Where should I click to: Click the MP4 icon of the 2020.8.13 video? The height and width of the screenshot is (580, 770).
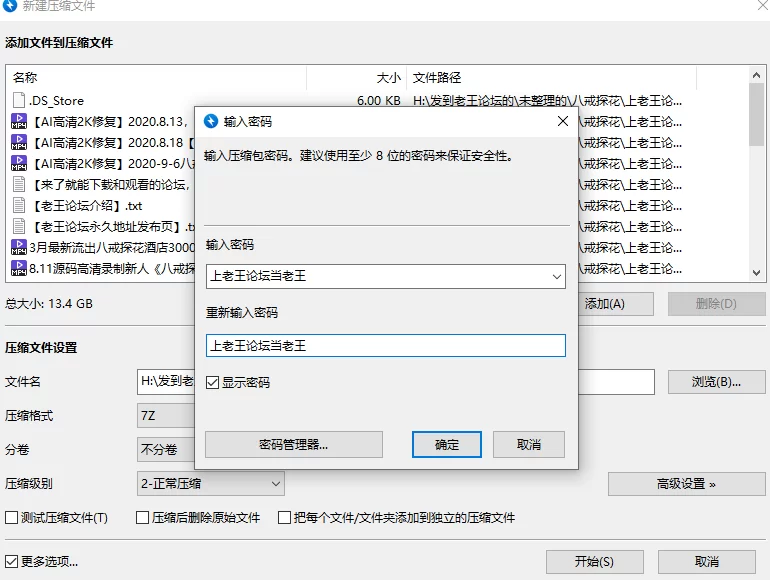(x=19, y=121)
